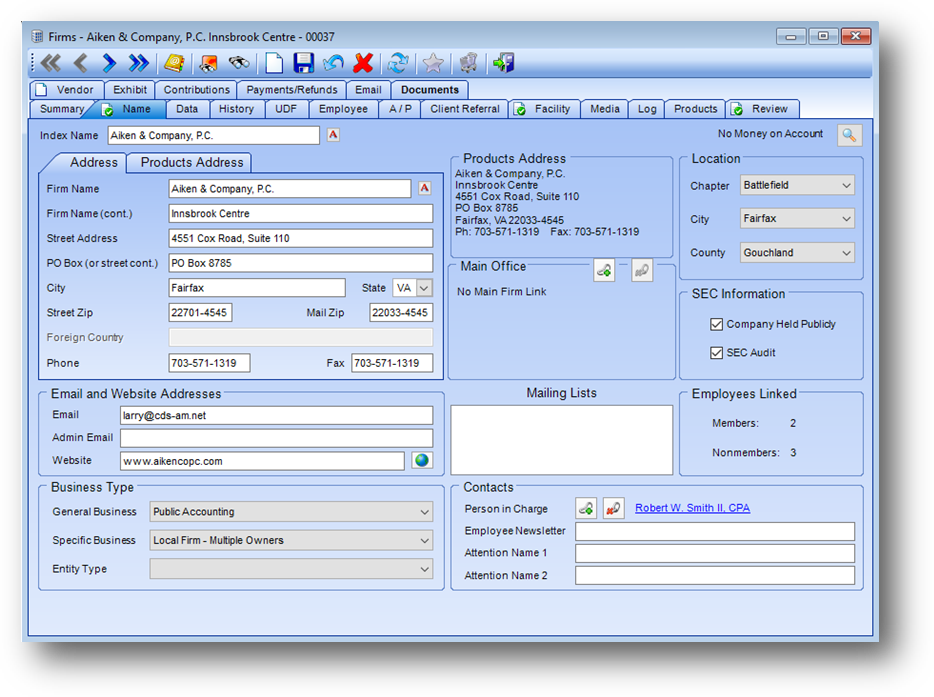Click the A icon beside Firm Name
Viewport: 934px width, 697px height.
point(424,188)
